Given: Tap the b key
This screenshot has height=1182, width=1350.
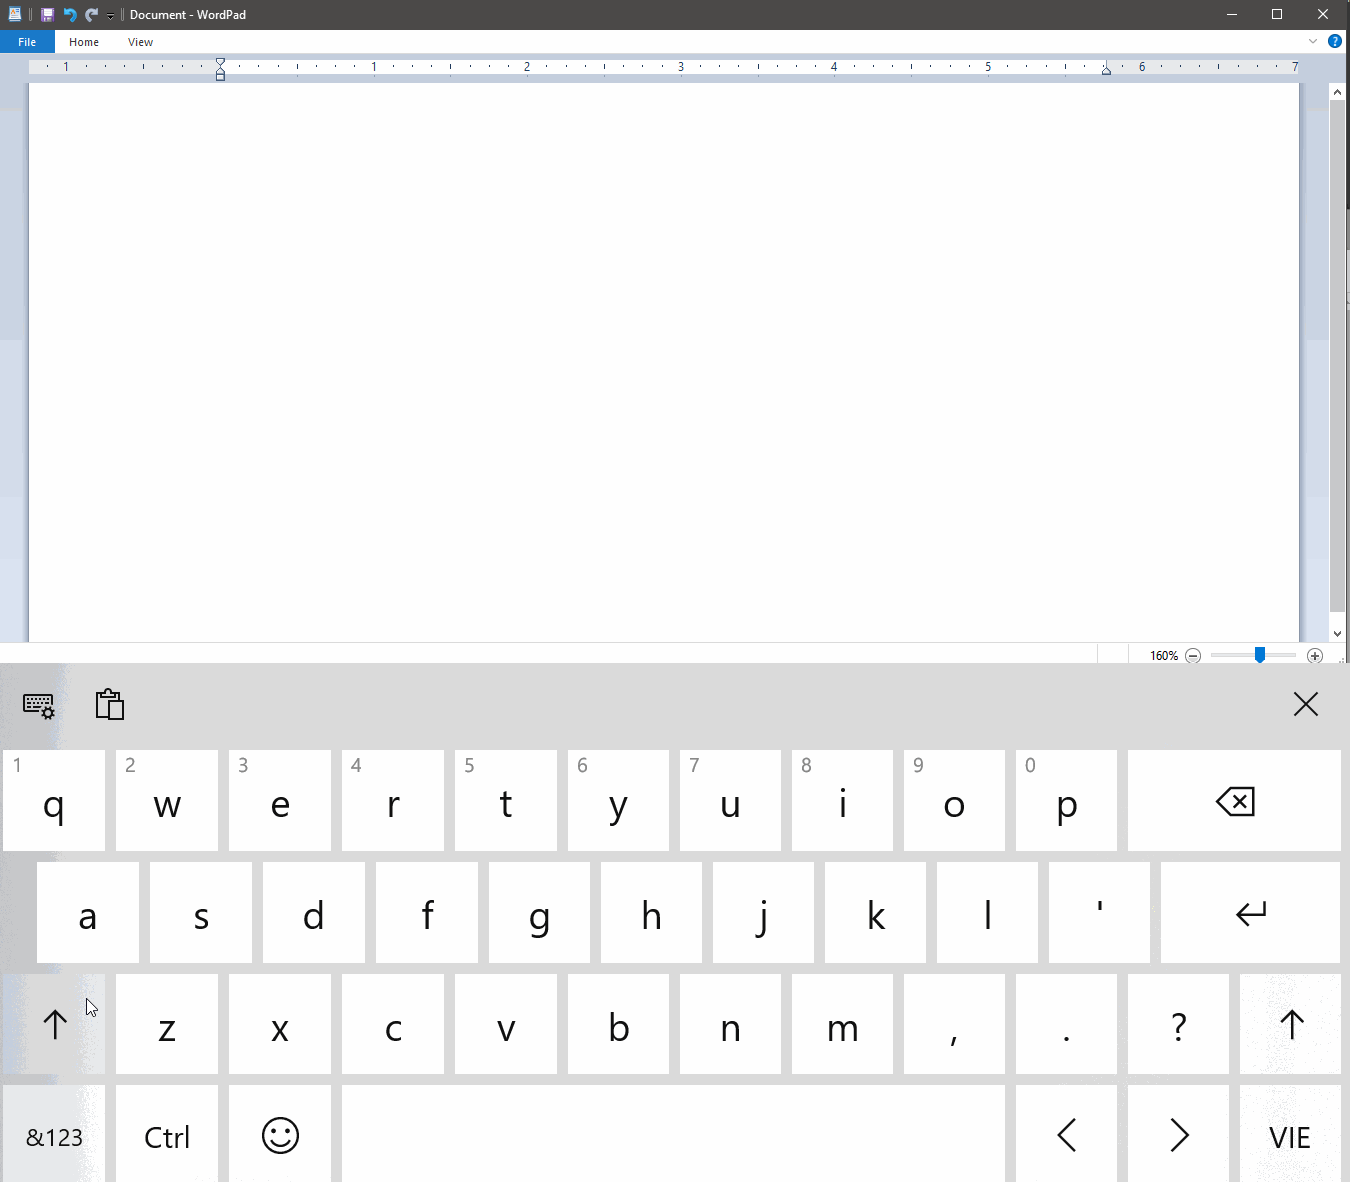Looking at the screenshot, I should (618, 1024).
